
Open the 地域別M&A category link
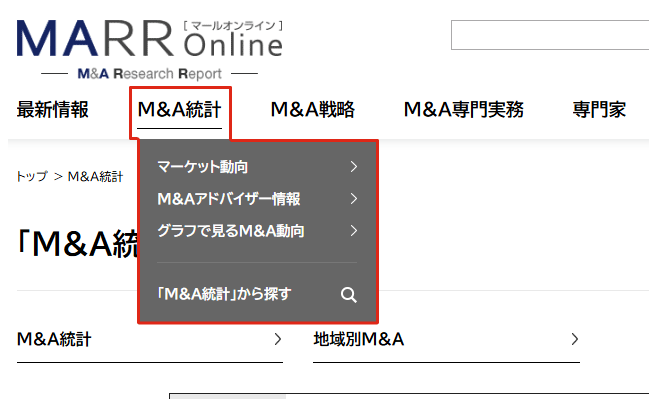446,340
